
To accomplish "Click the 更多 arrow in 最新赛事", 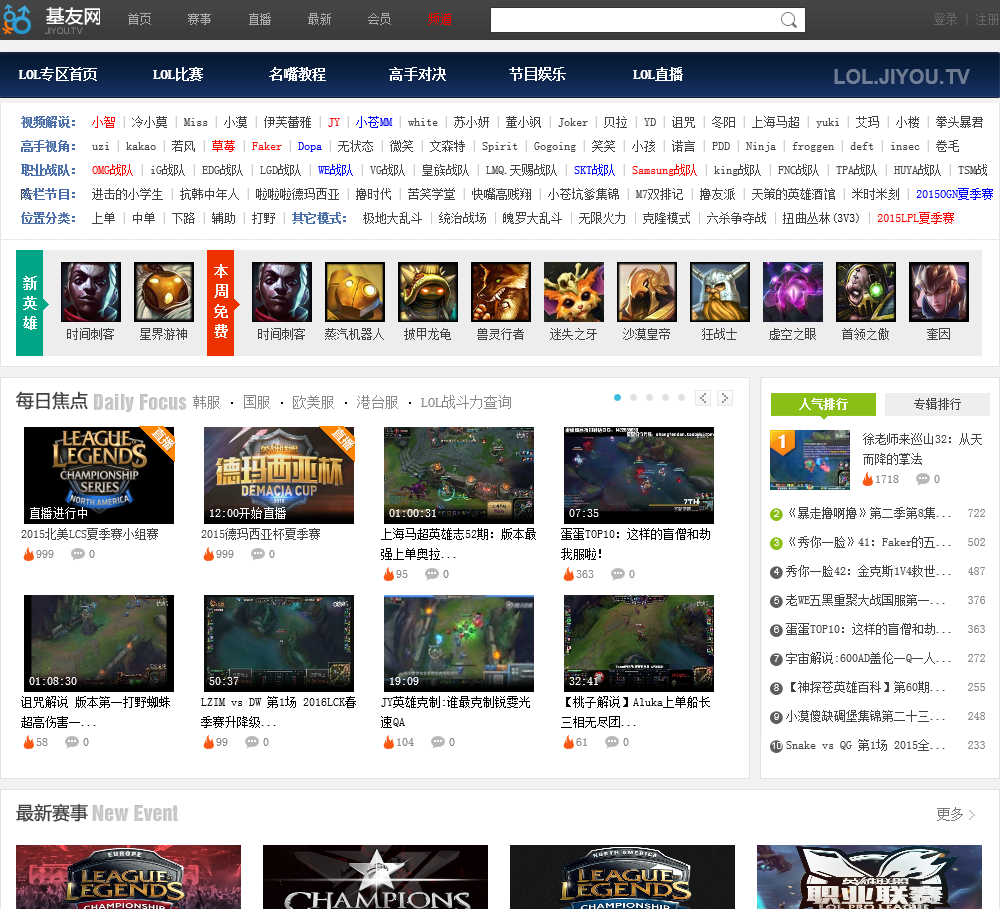I will tap(971, 815).
